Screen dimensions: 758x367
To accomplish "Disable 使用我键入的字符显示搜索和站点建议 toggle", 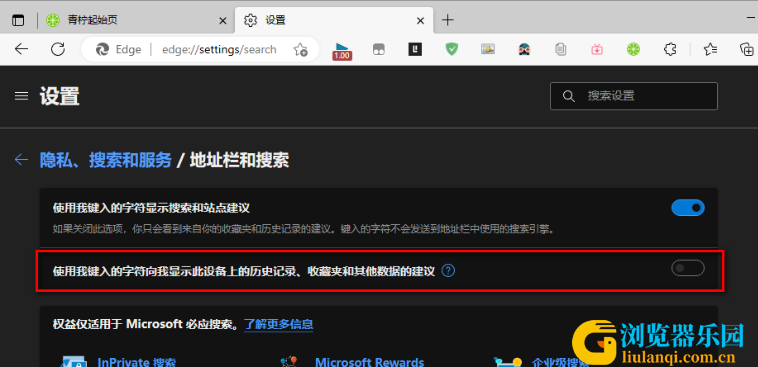I will click(687, 208).
